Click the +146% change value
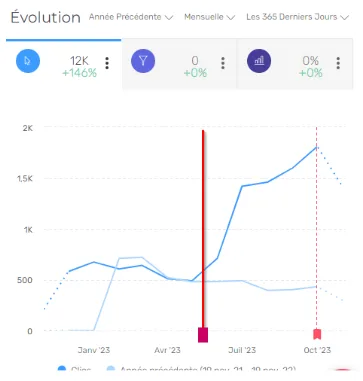The image size is (363, 381). pos(80,73)
